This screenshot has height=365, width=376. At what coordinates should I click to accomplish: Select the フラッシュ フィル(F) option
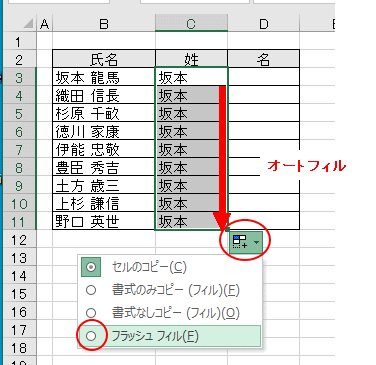click(170, 336)
